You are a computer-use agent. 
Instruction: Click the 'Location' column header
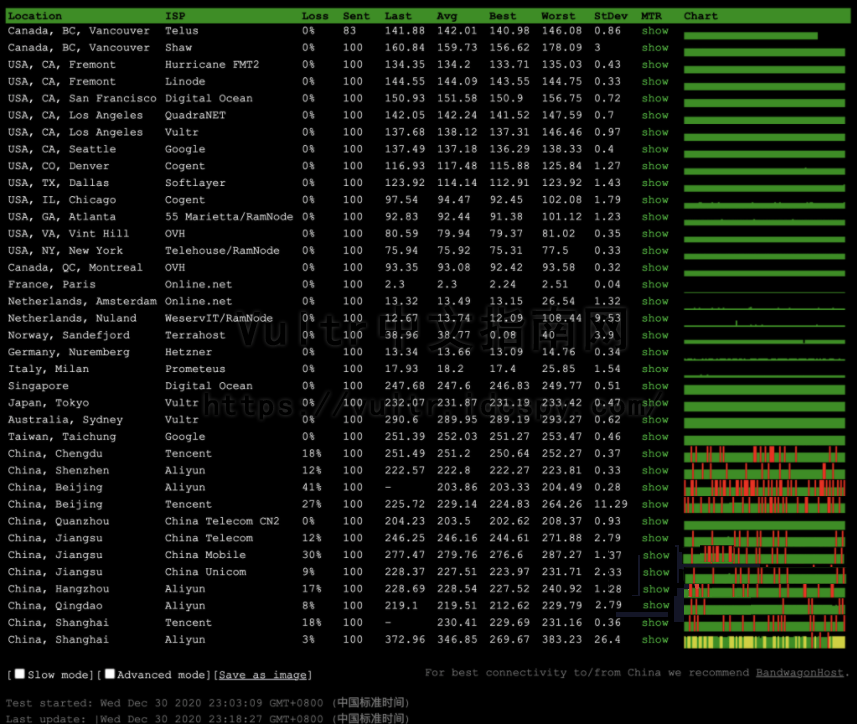[35, 16]
